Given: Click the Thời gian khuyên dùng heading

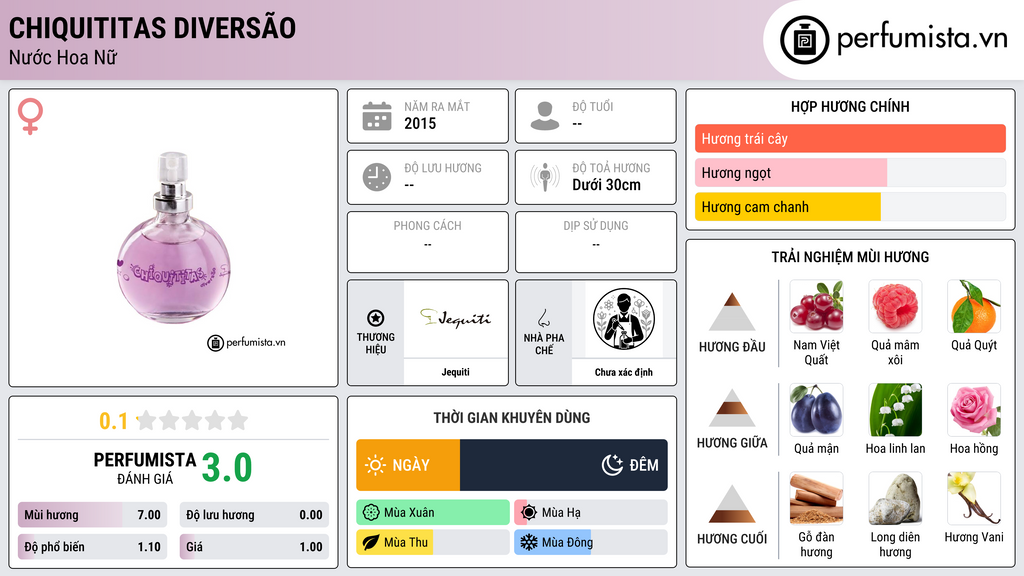Looking at the screenshot, I should (x=512, y=418).
